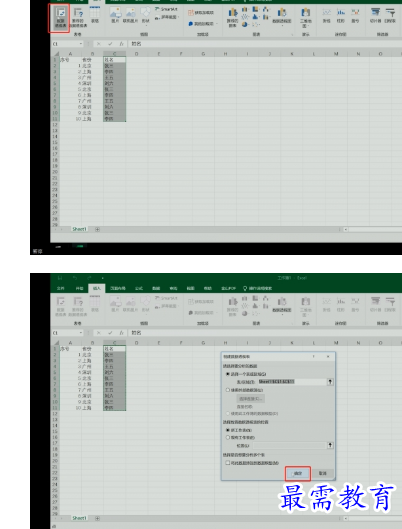Viewport: 402px width, 529px height.
Task: Click SmartArt in the upper window's ribbon
Action: (166, 9)
